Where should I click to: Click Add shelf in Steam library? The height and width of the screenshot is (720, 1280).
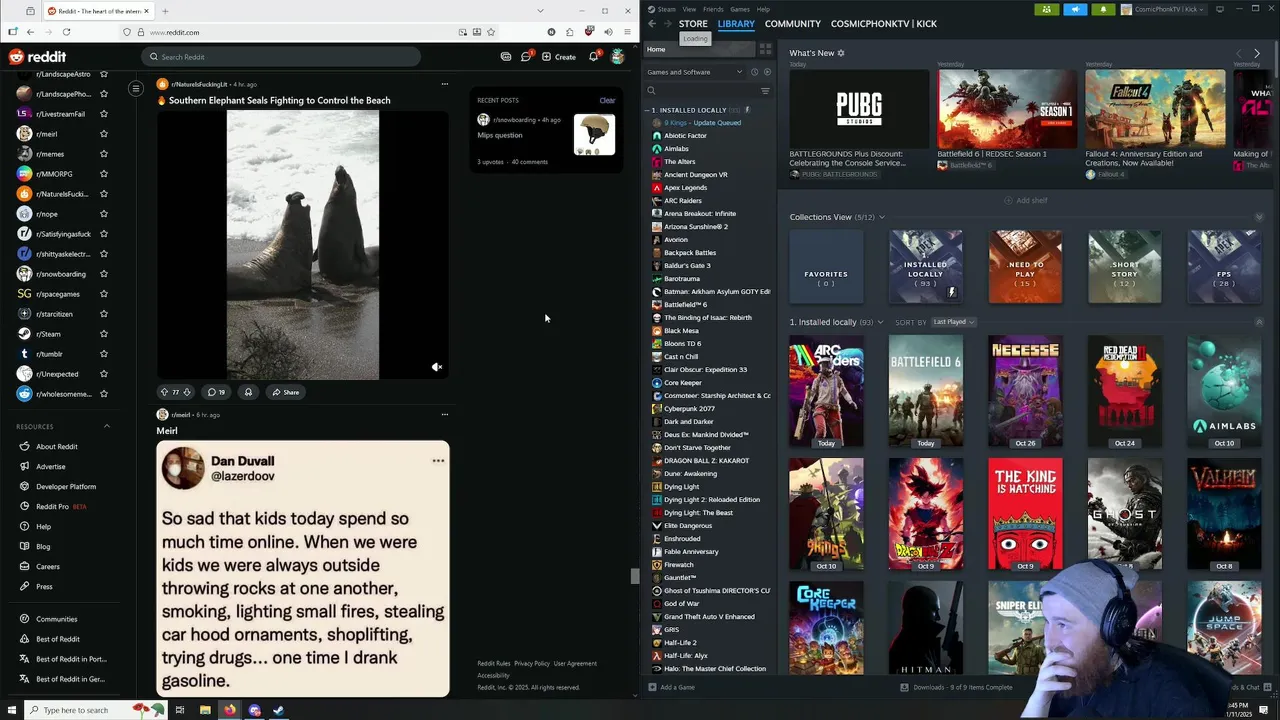[x=1026, y=200]
